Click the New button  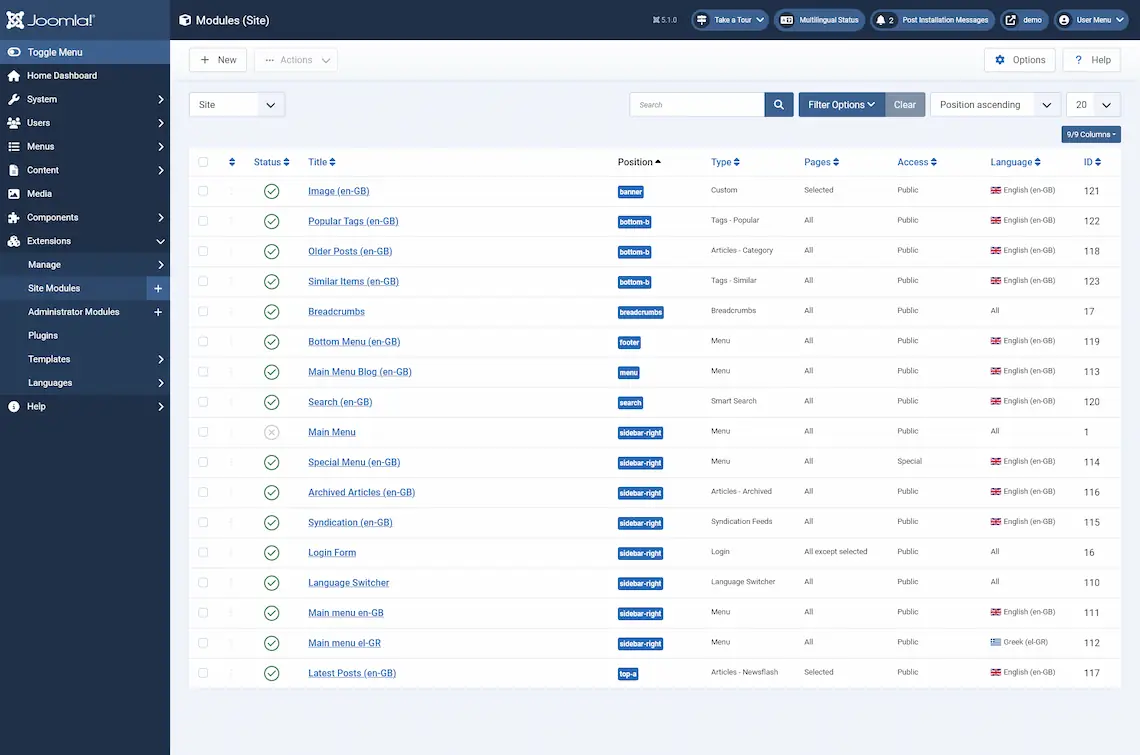pyautogui.click(x=218, y=59)
